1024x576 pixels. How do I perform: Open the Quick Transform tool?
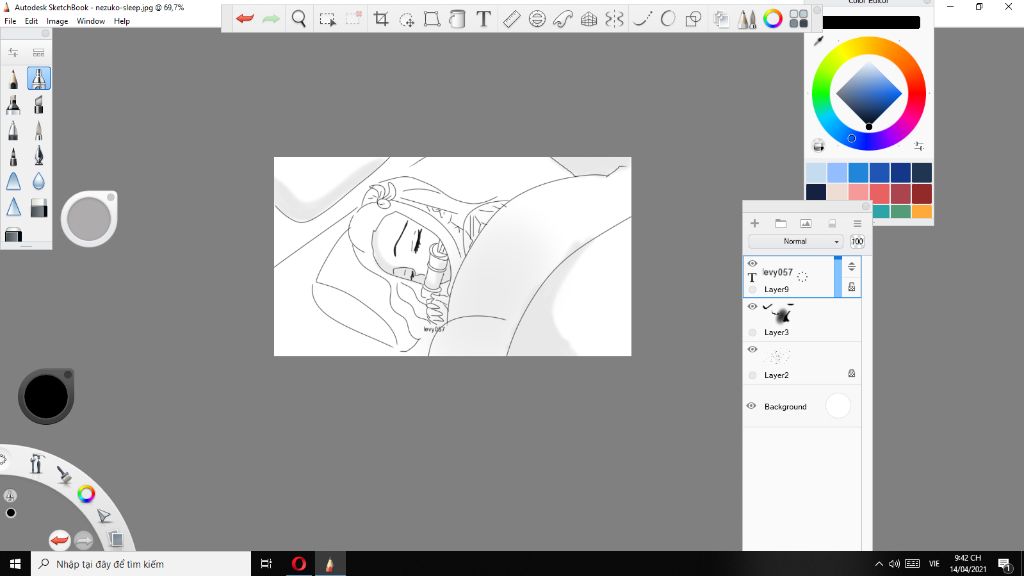[406, 20]
